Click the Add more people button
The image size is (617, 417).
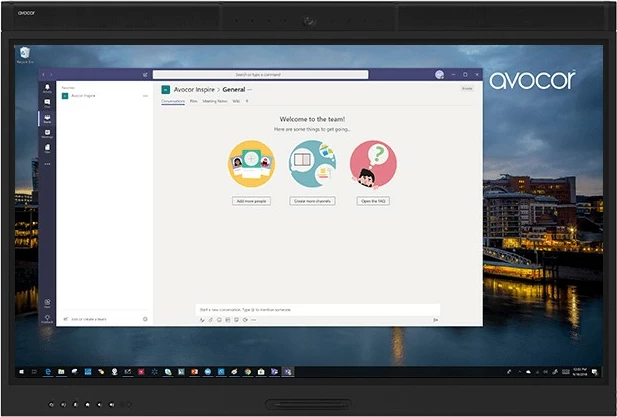click(x=251, y=201)
